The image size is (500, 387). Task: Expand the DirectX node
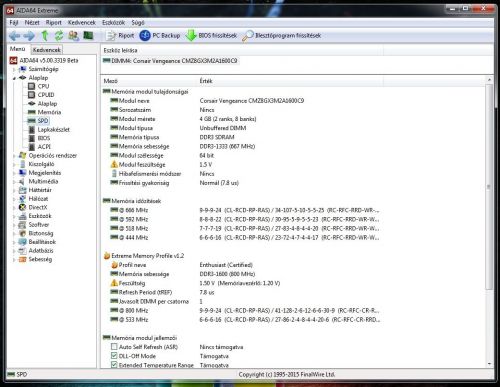(14, 208)
